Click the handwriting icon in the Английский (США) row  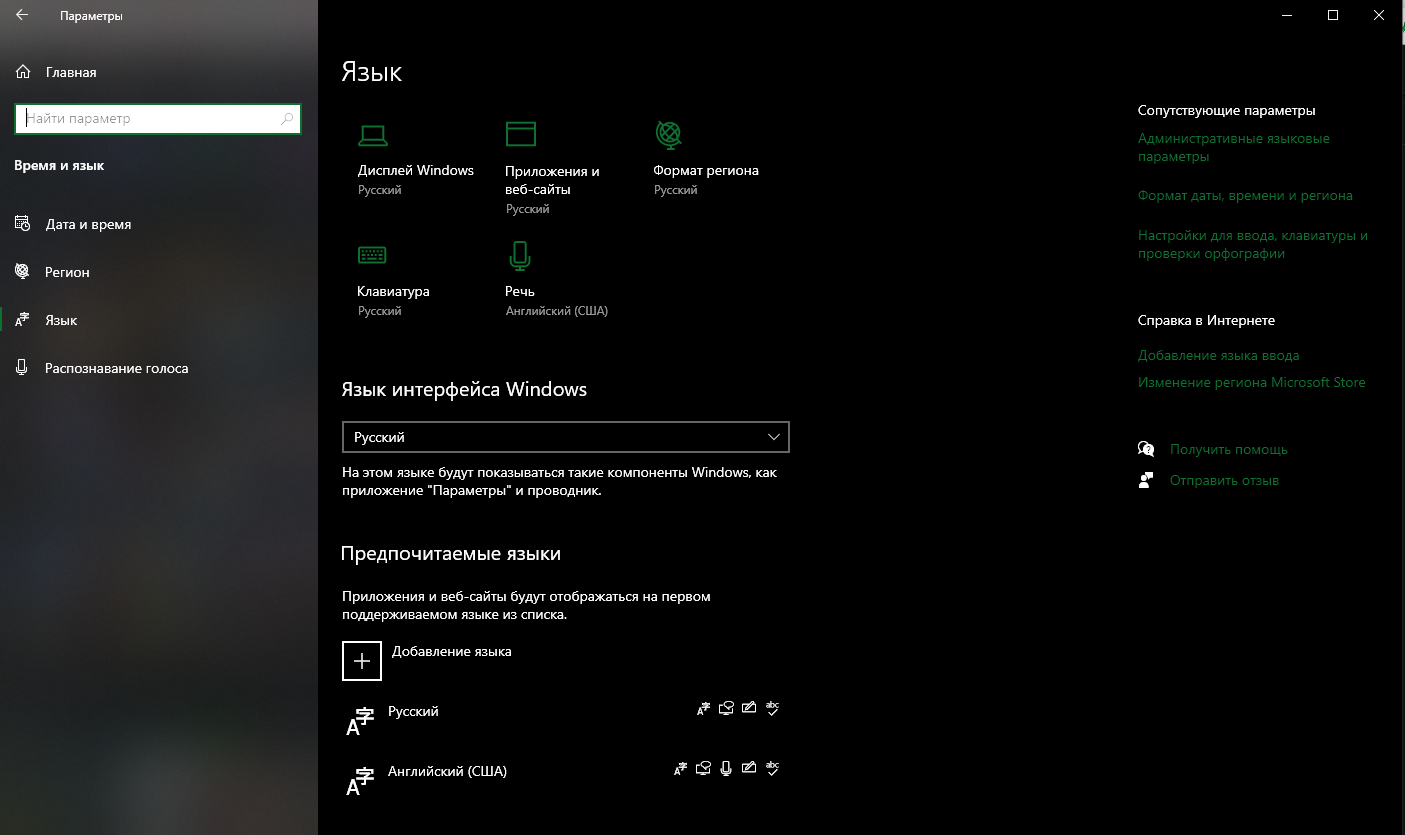[749, 769]
